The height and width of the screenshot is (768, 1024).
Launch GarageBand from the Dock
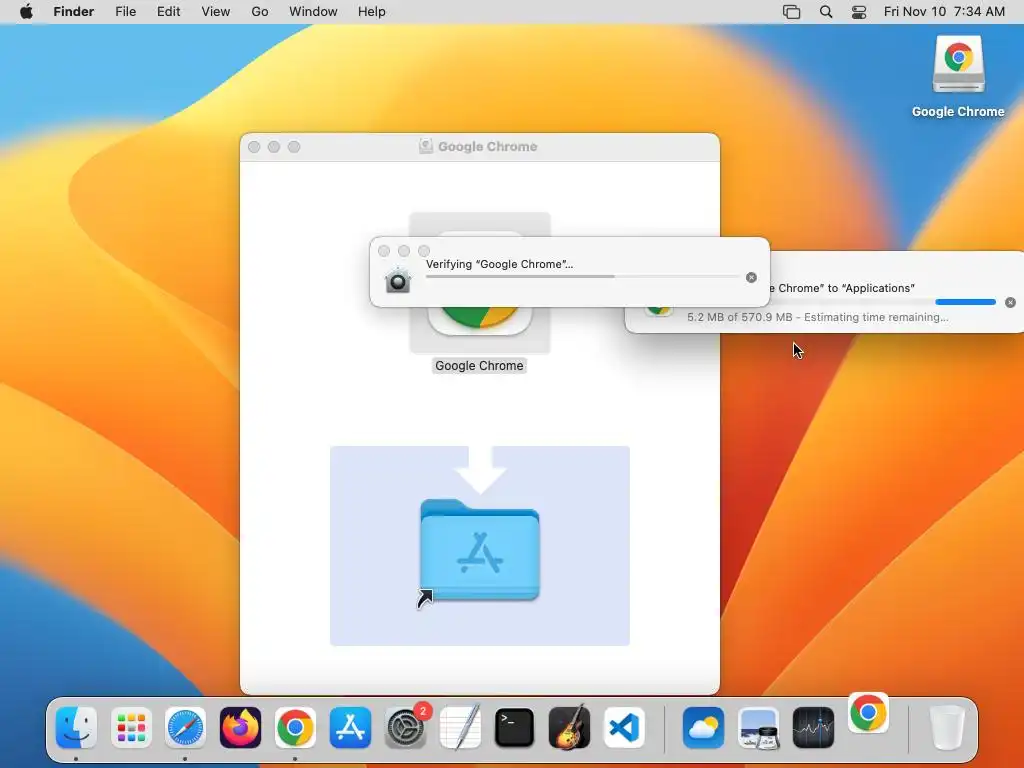[x=569, y=728]
